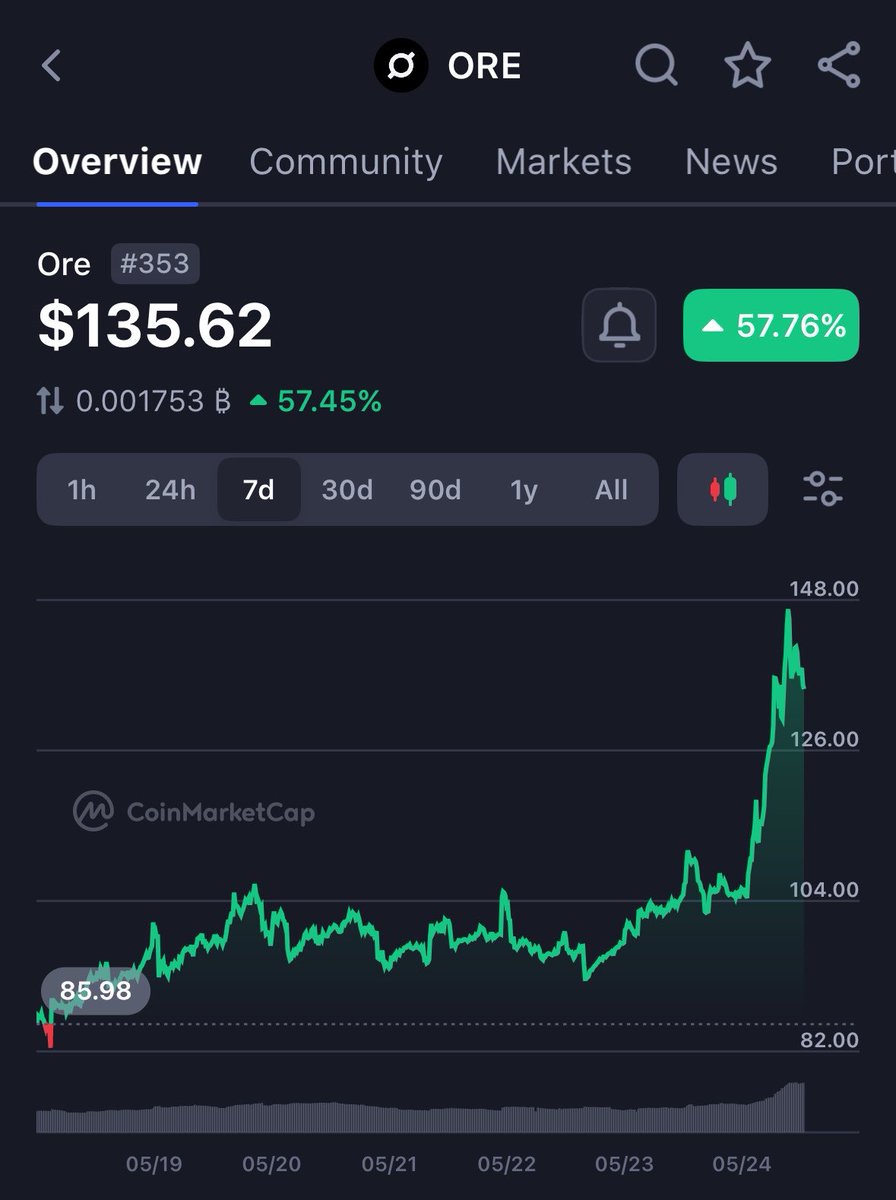Viewport: 896px width, 1200px height.
Task: Tap the 104.00 axis label
Action: tap(824, 890)
